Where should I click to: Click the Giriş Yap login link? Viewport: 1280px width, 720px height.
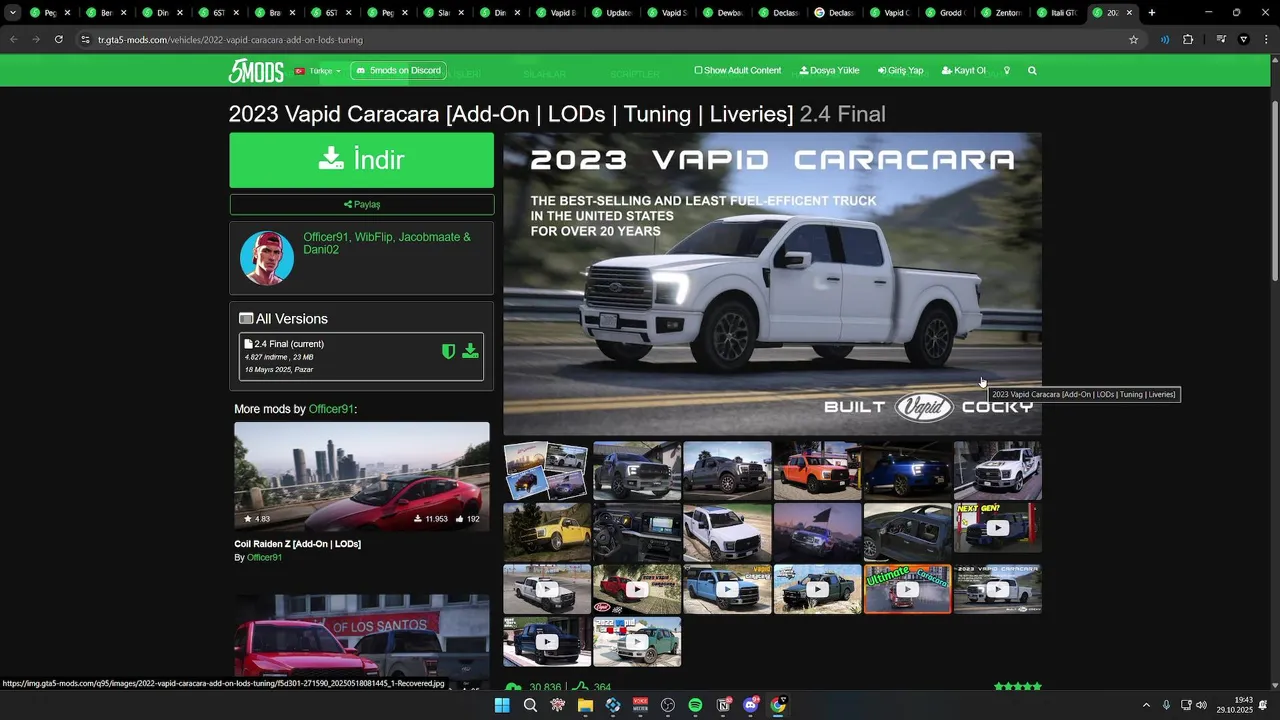click(x=900, y=71)
